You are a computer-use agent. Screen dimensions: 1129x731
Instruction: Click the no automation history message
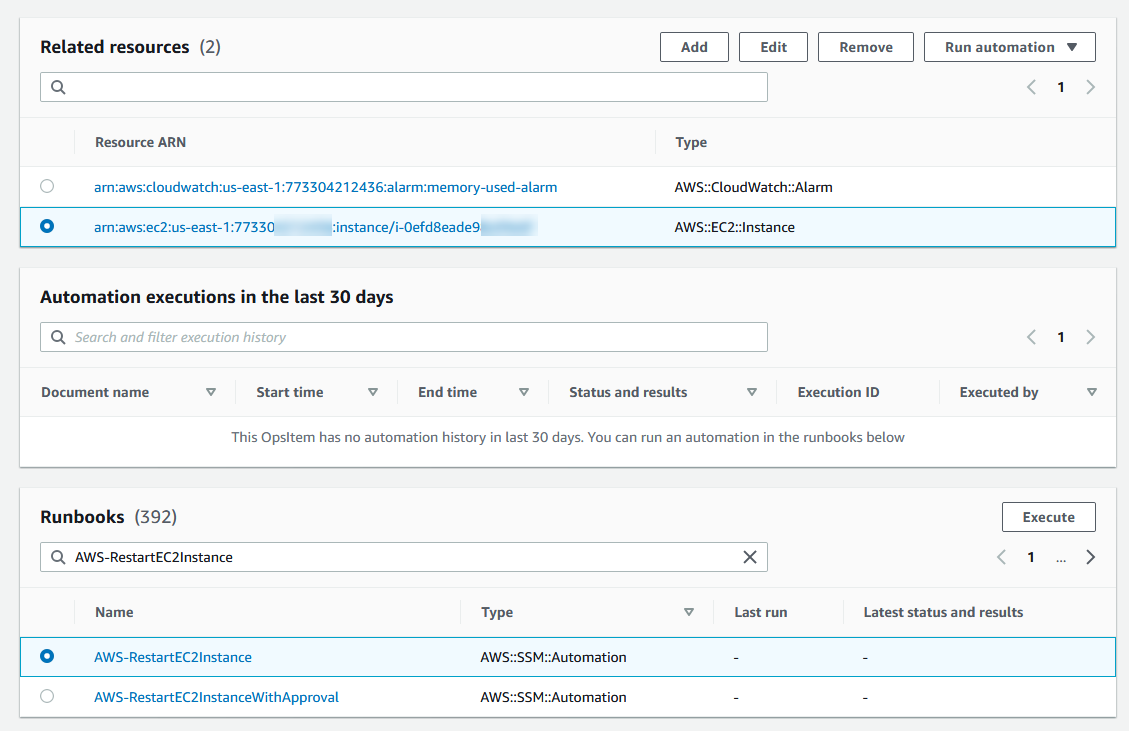tap(567, 437)
